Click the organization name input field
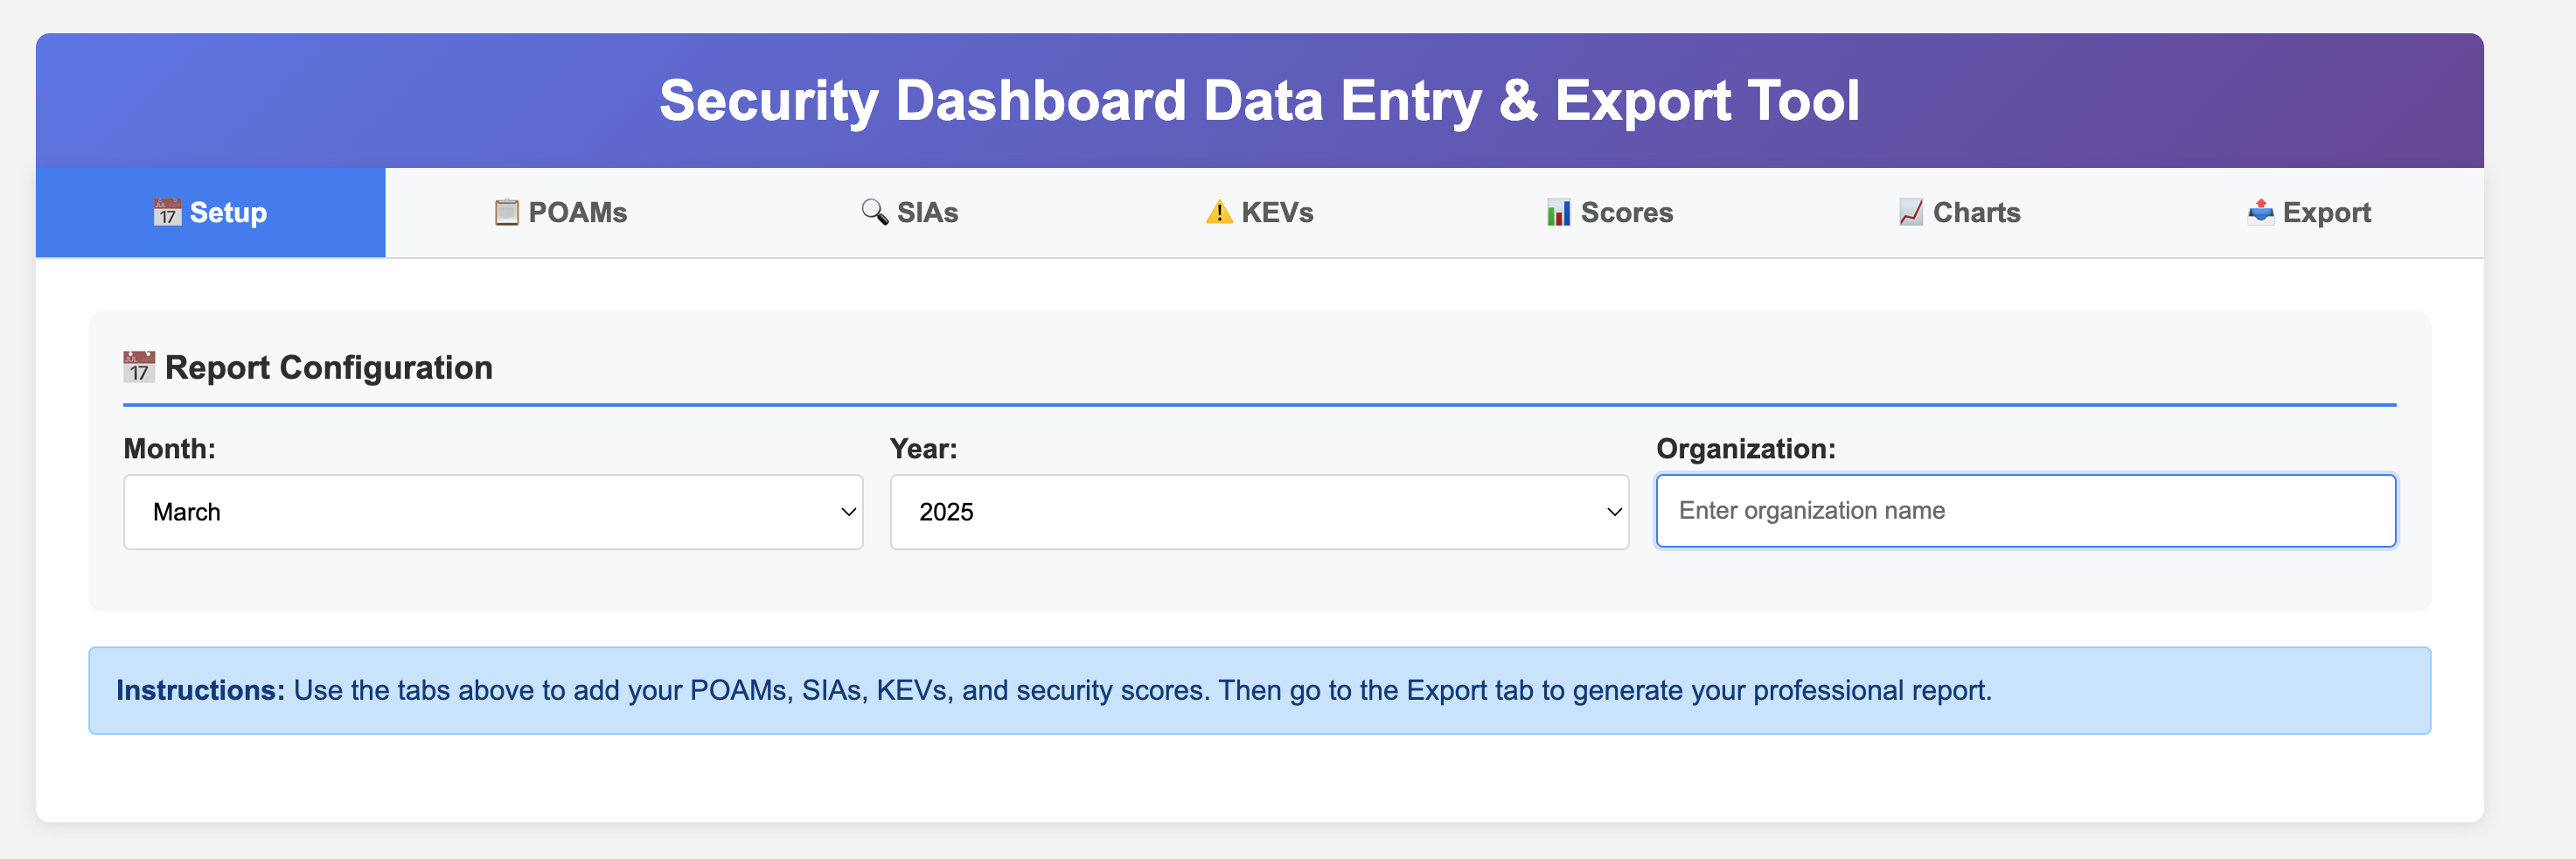Screen dimensions: 2576x859 pos(2026,511)
